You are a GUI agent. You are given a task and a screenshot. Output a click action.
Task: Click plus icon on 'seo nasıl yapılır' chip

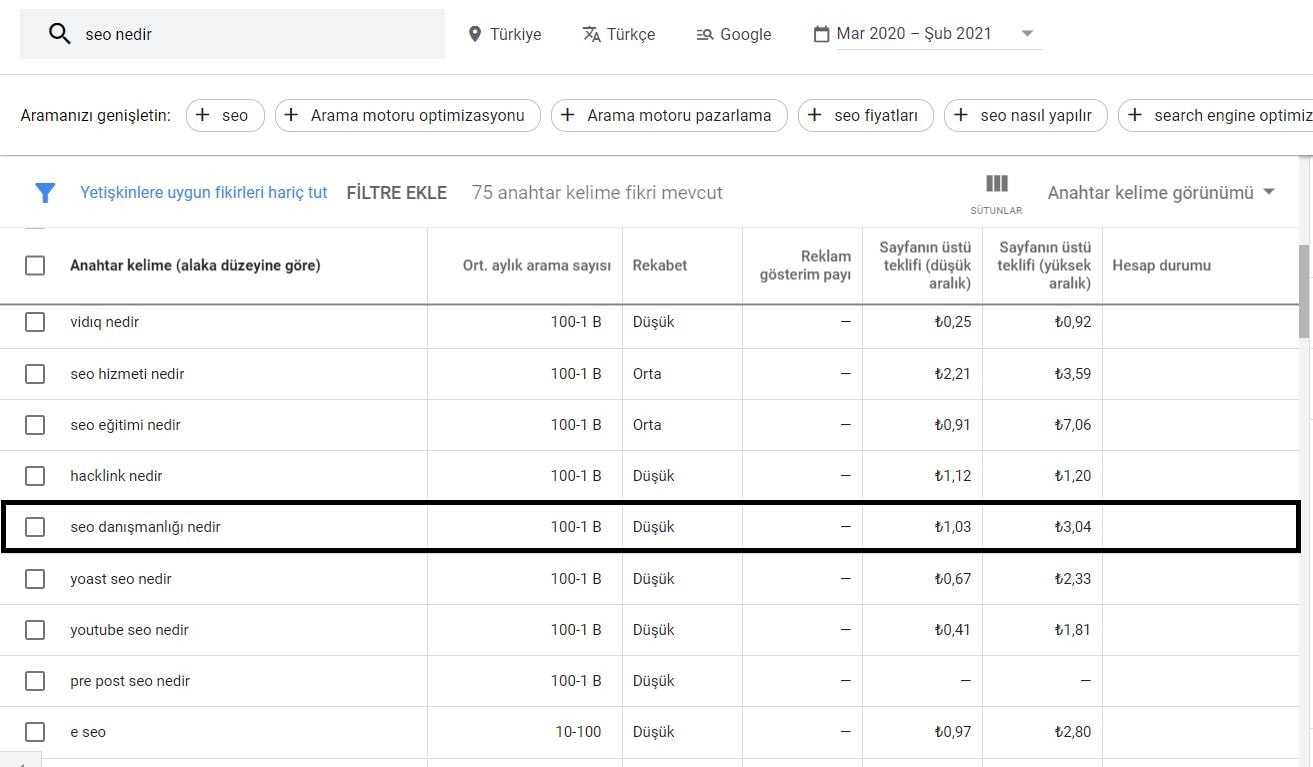coord(961,115)
